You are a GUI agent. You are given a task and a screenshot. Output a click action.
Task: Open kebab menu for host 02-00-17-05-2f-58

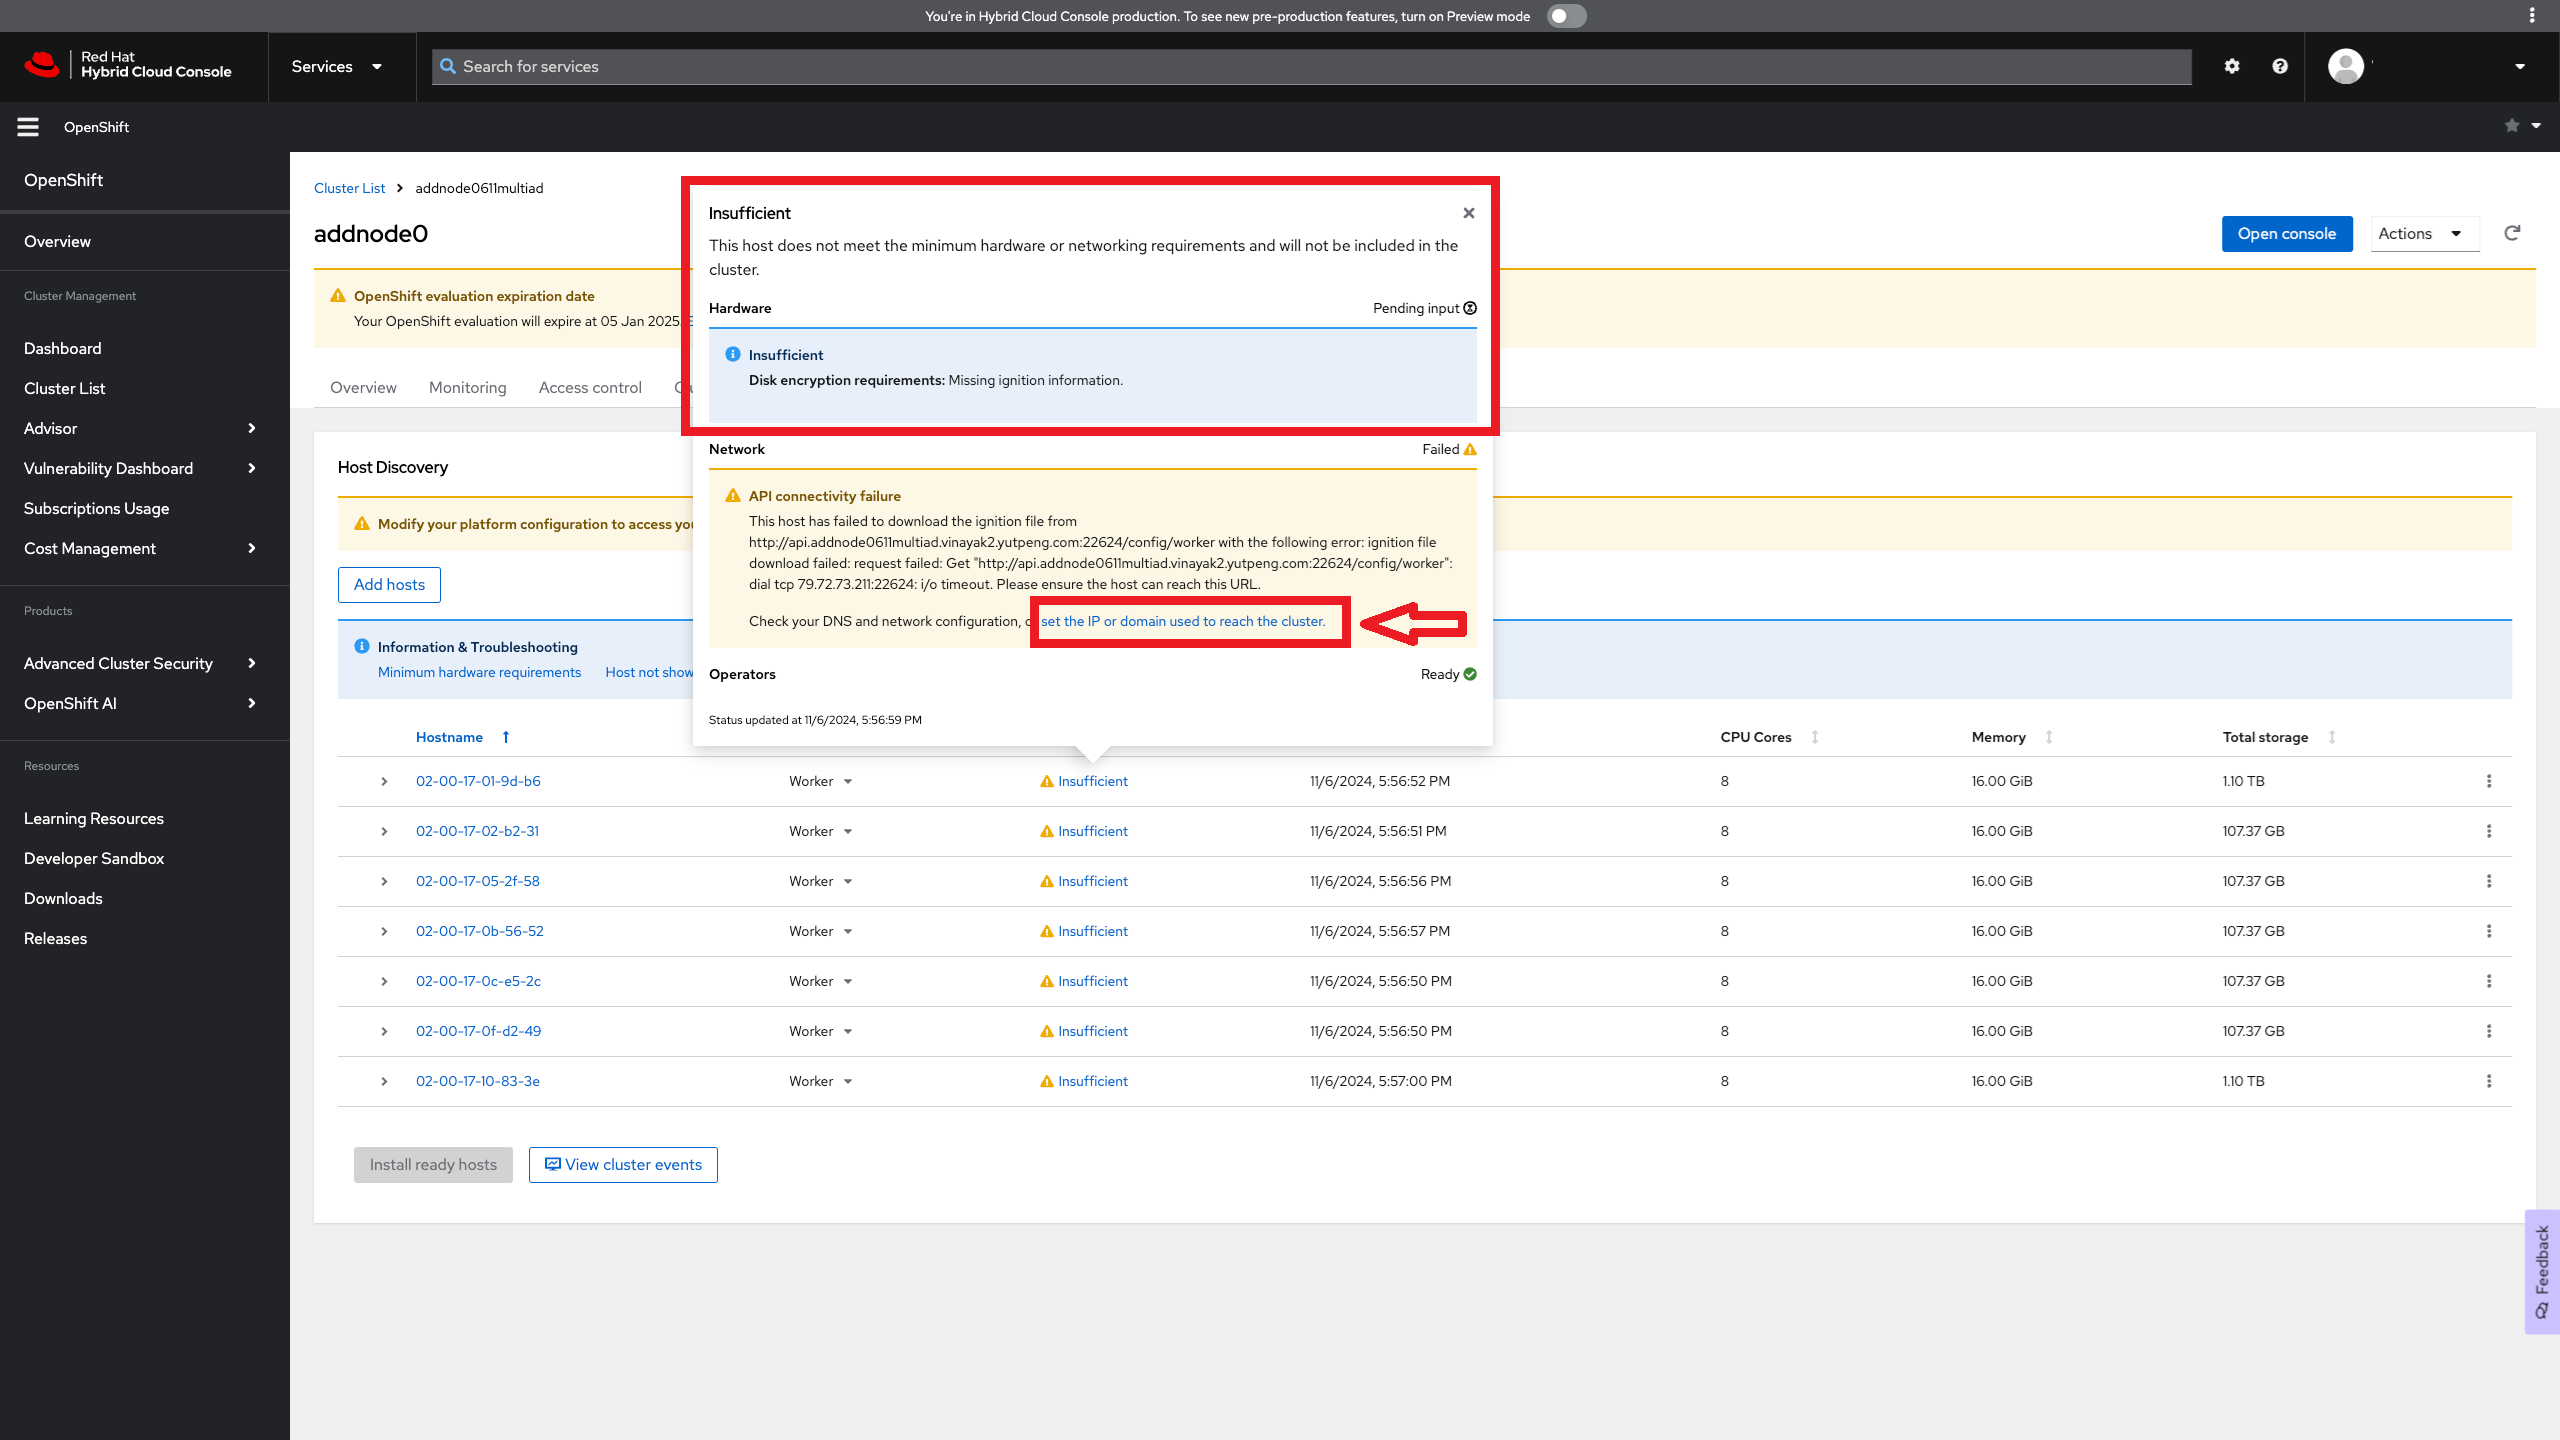(x=2489, y=881)
